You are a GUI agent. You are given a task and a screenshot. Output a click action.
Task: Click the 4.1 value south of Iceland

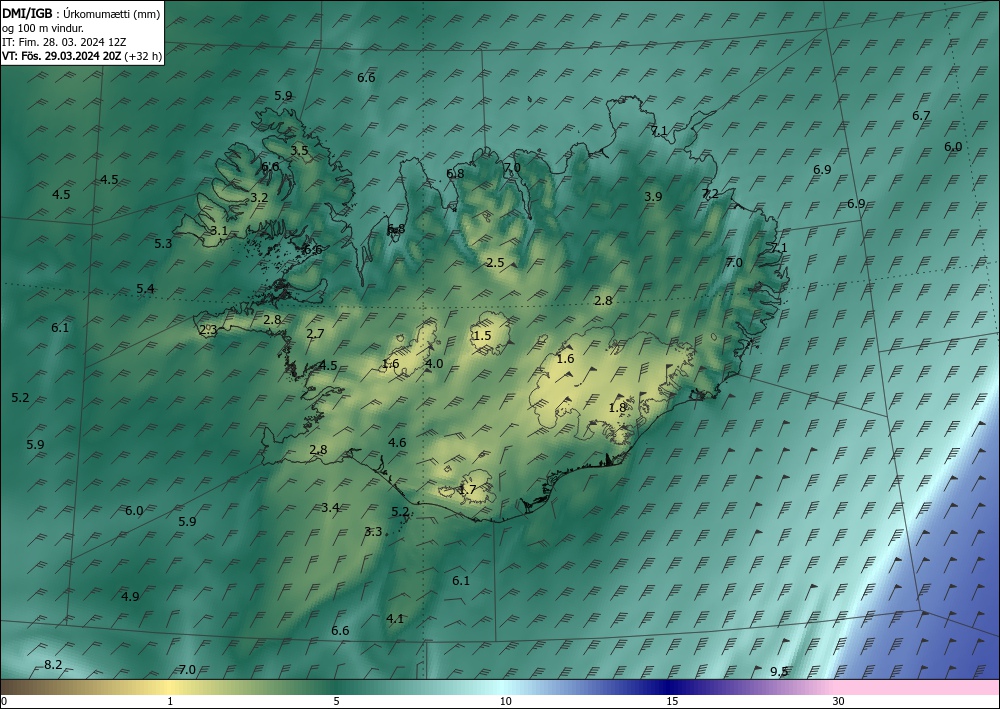pos(395,618)
